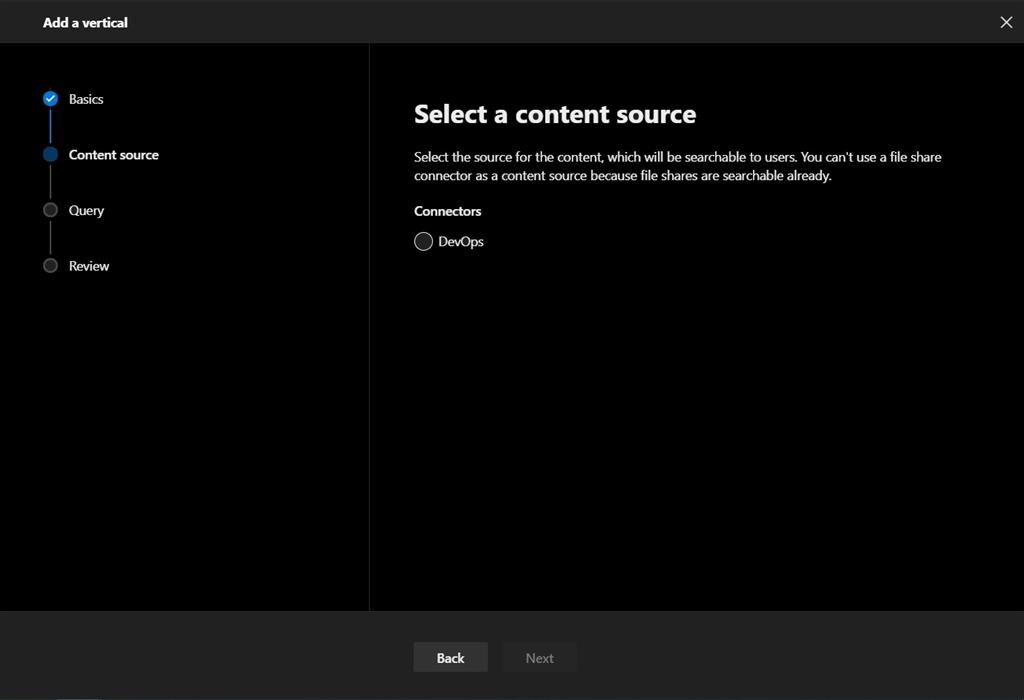Viewport: 1024px width, 700px height.
Task: Click the Query step indicator circle
Action: (50, 210)
